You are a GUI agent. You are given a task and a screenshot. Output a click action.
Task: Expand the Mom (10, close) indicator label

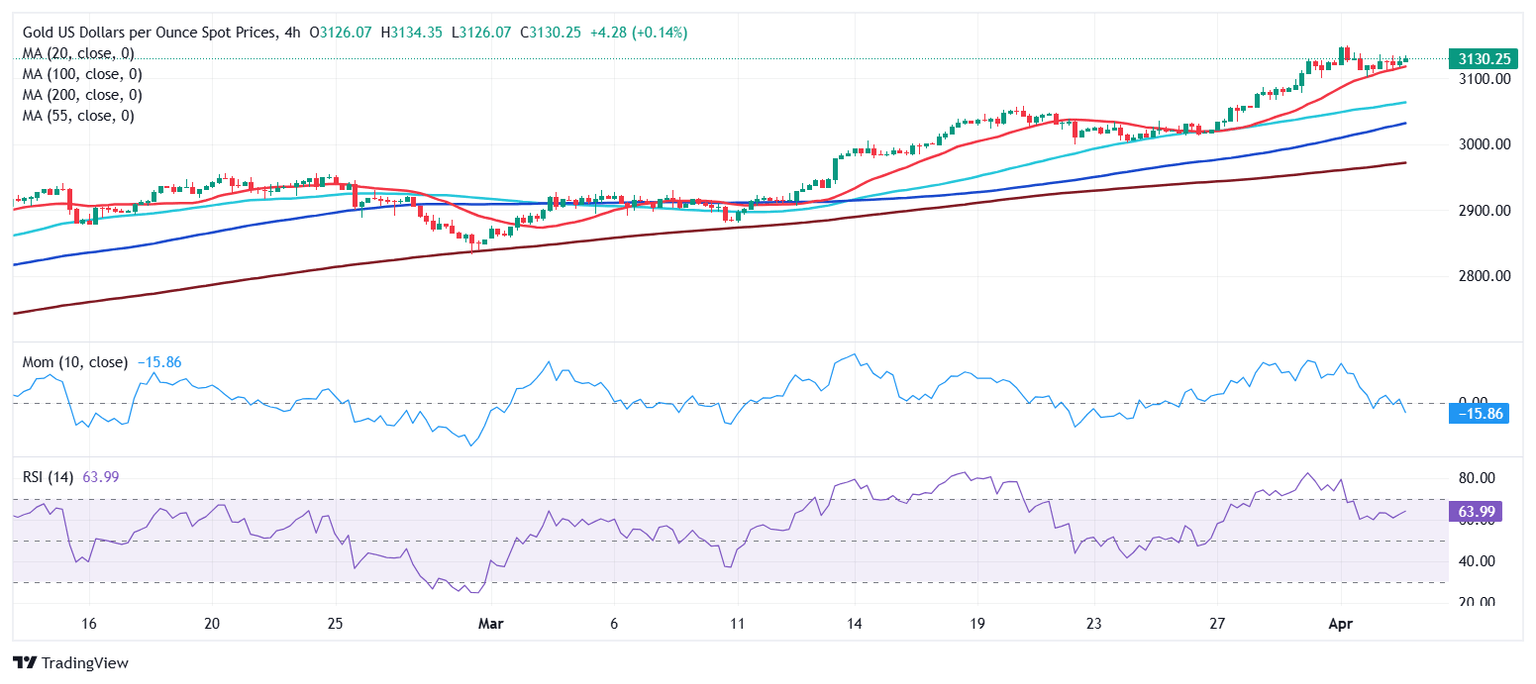(x=75, y=362)
